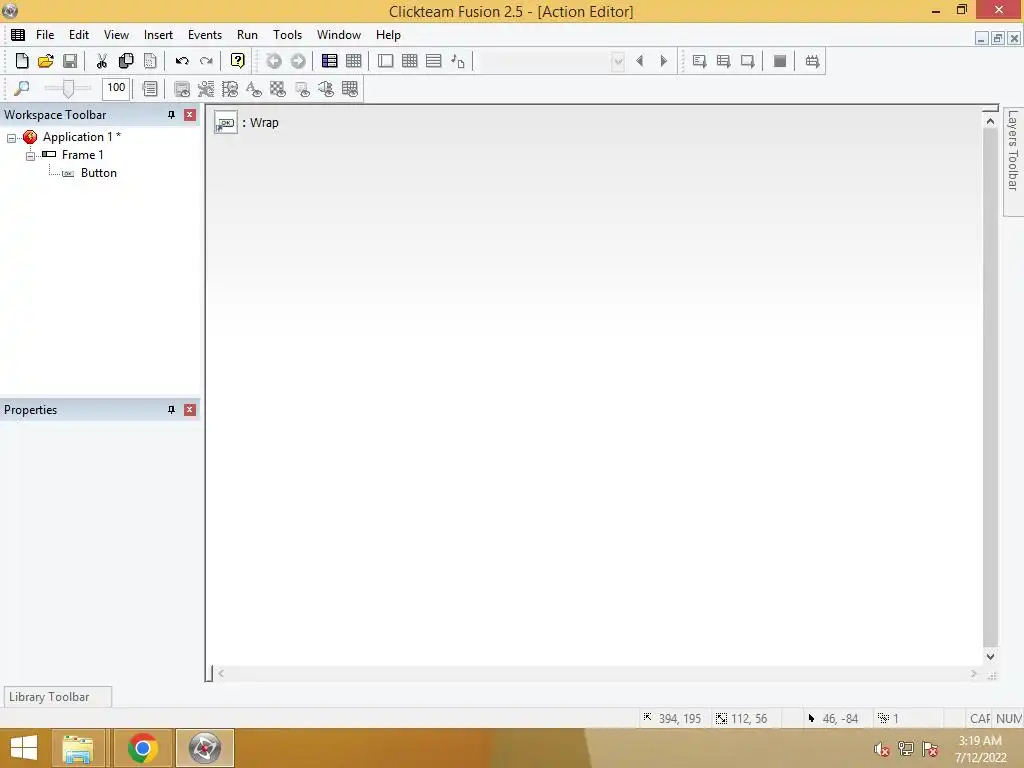Open Help contents question mark icon

point(238,61)
